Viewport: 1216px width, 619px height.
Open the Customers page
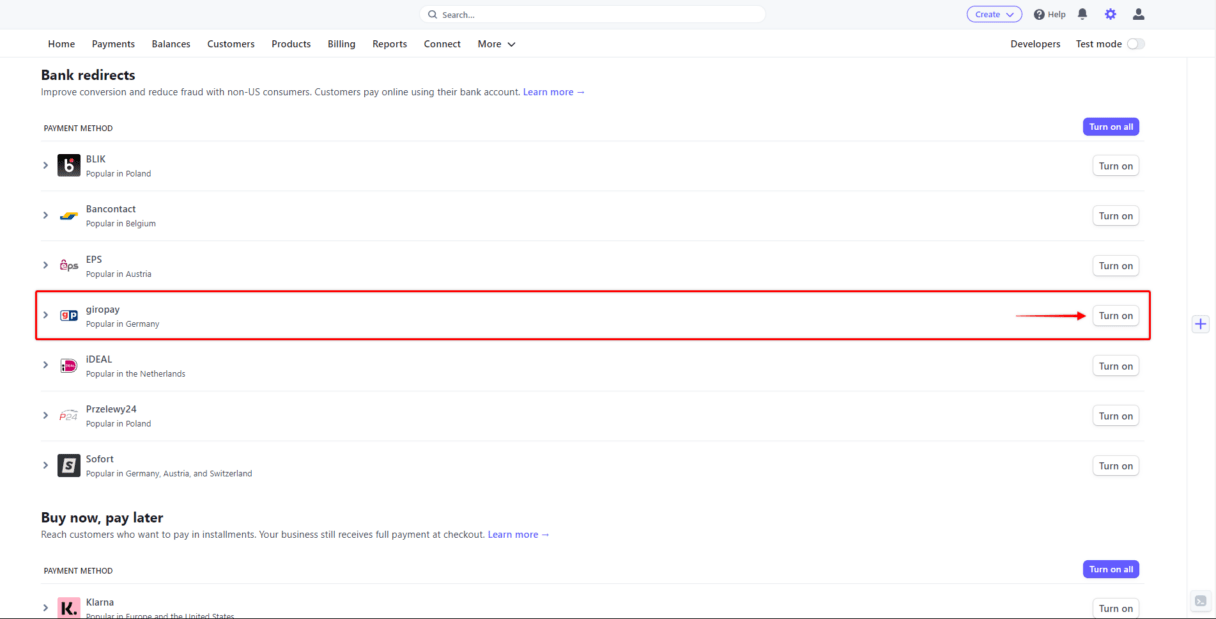pyautogui.click(x=231, y=44)
